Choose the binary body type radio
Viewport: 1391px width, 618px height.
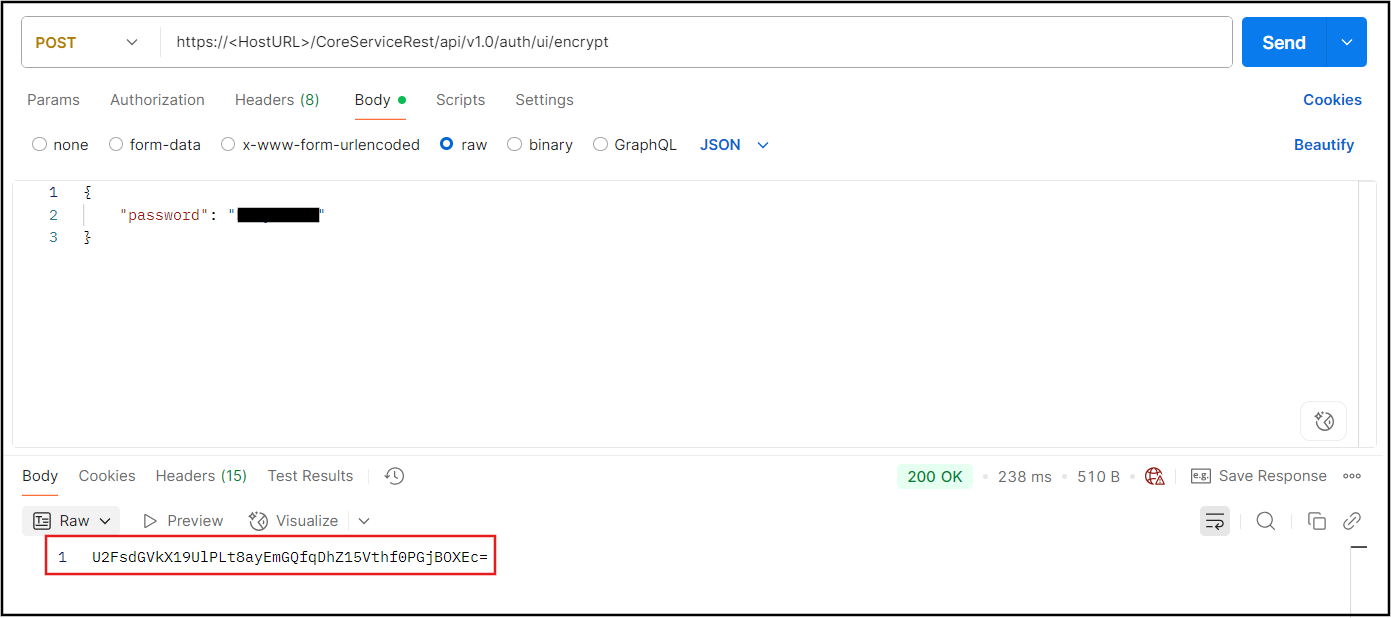coord(515,145)
